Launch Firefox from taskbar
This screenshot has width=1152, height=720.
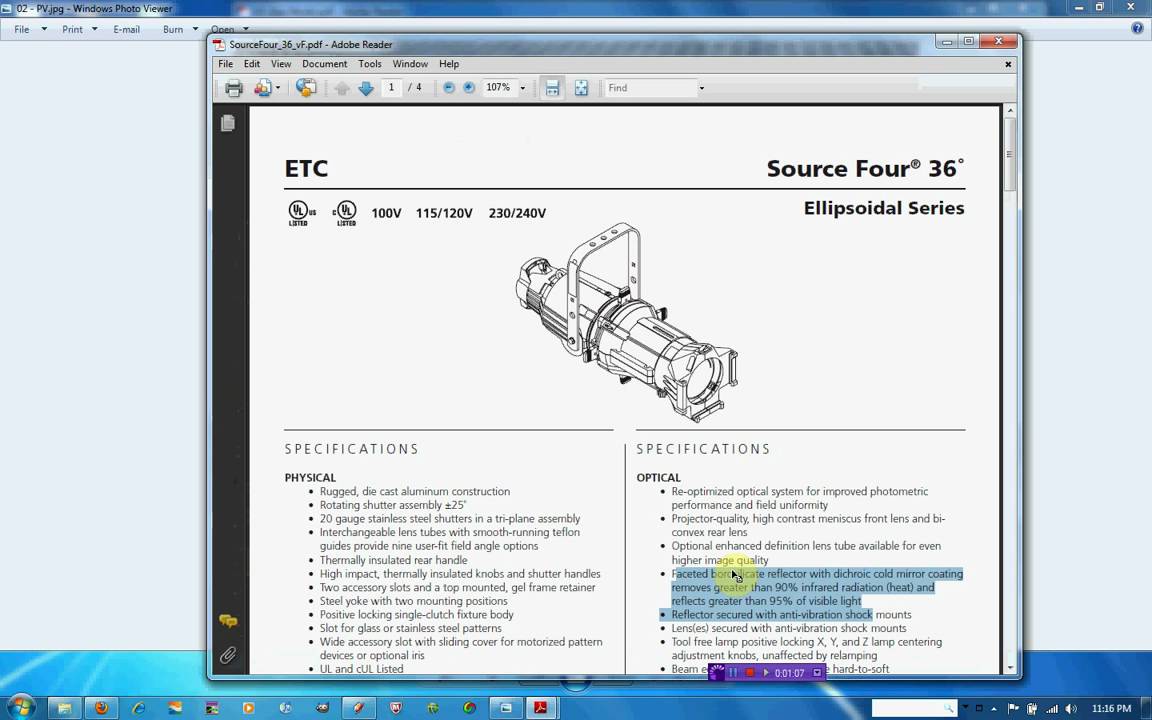101,708
